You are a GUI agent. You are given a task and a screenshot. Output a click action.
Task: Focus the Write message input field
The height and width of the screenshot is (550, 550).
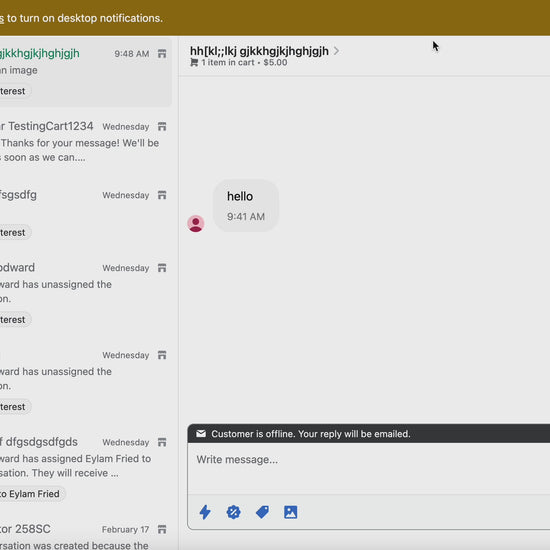369,468
